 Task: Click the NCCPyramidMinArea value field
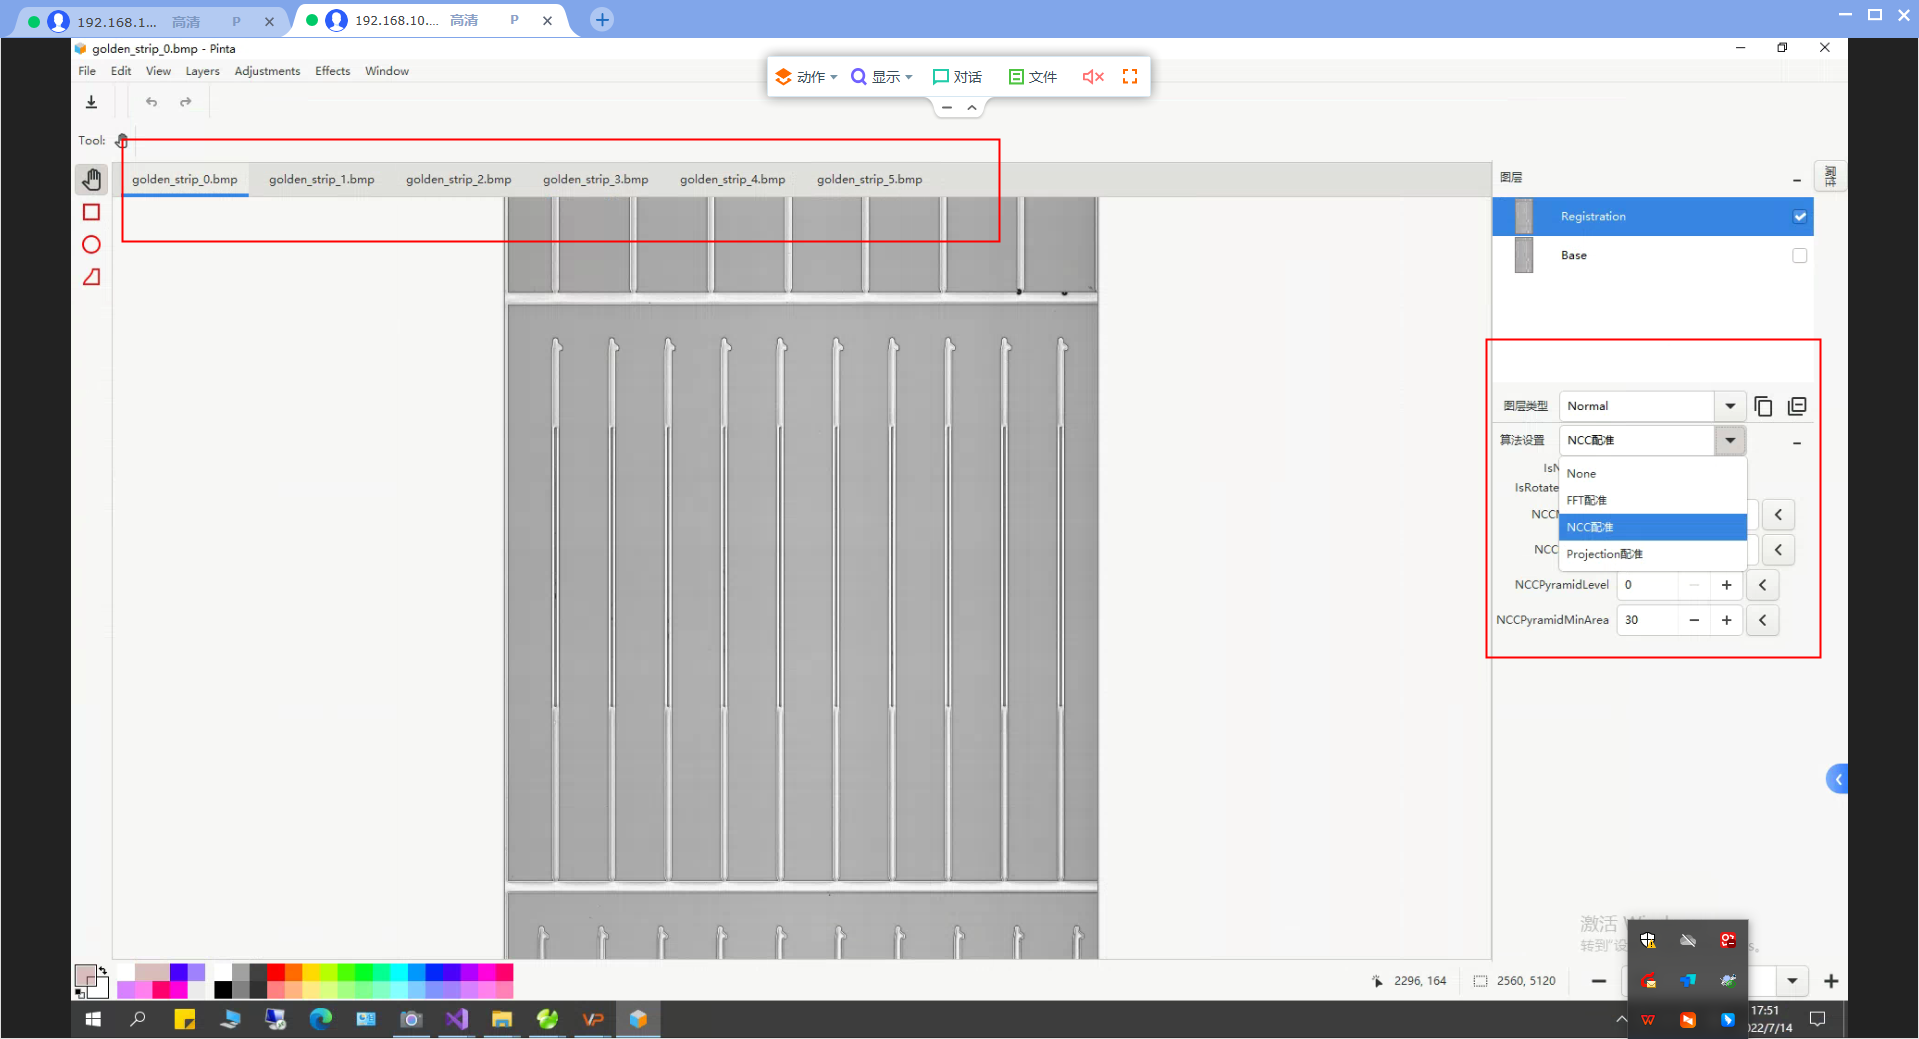pos(1647,620)
